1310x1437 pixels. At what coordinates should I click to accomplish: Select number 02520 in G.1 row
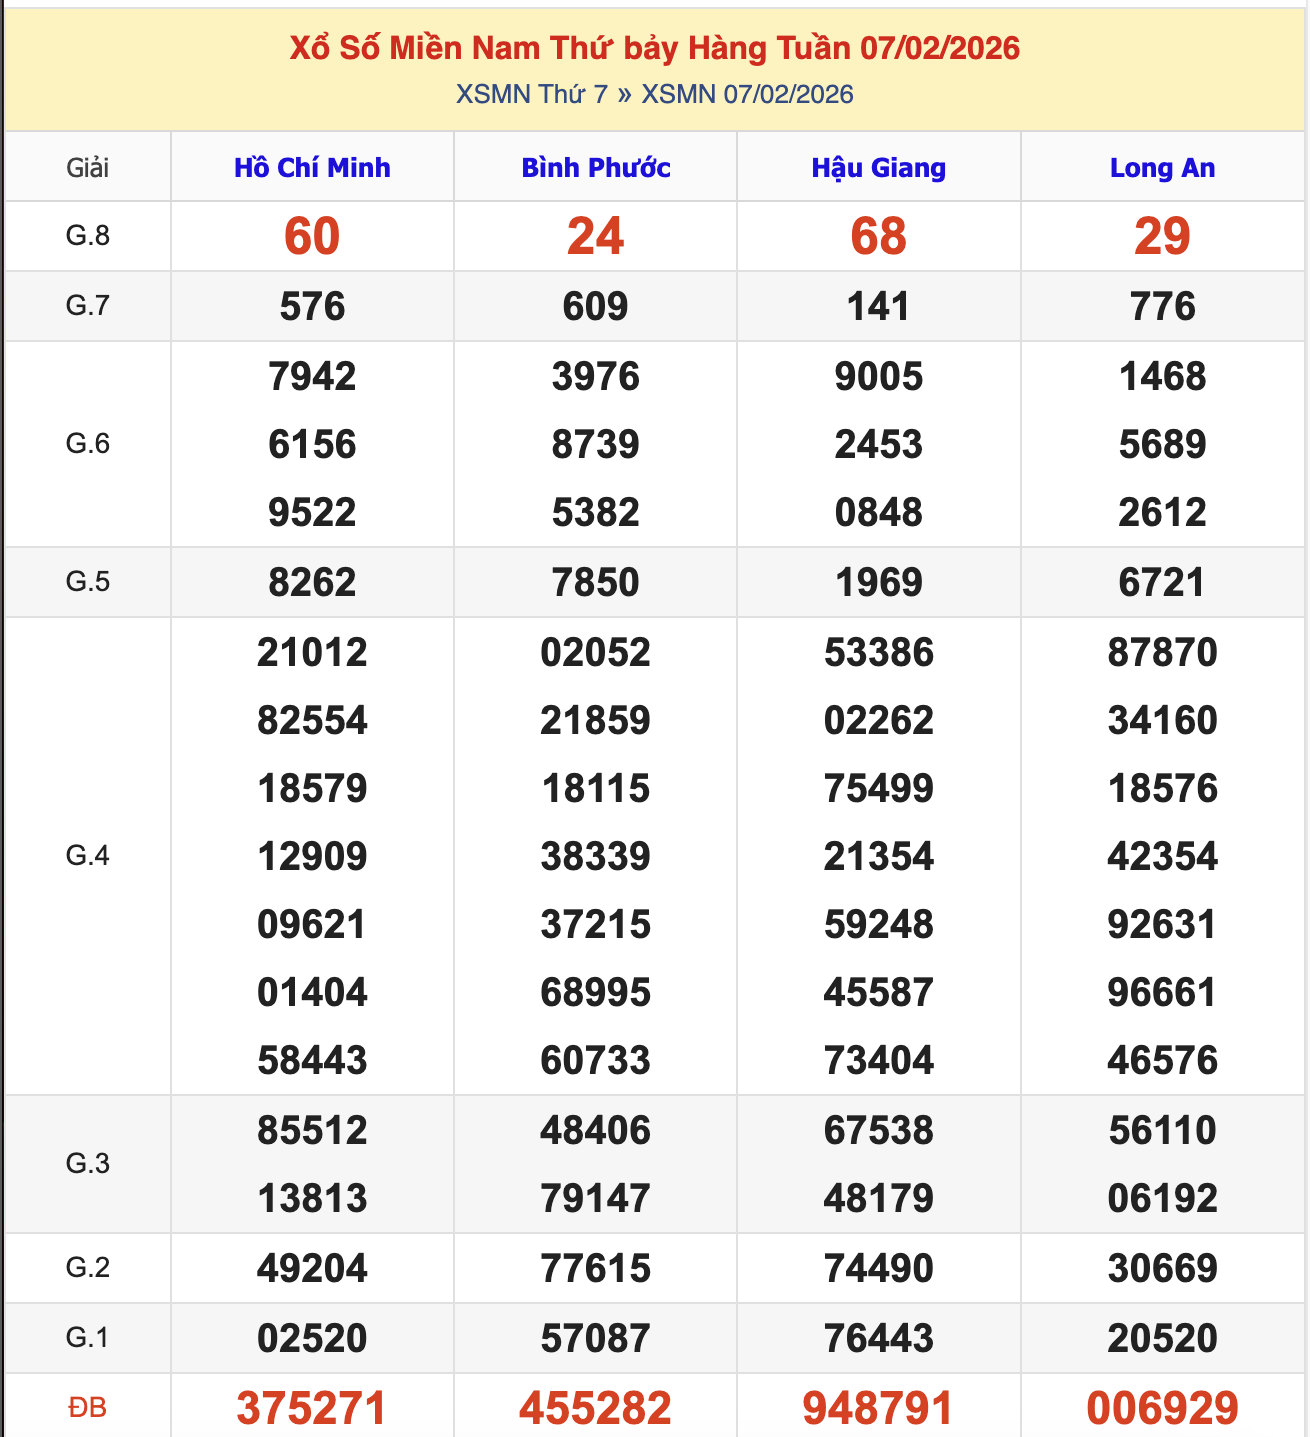pyautogui.click(x=311, y=1336)
